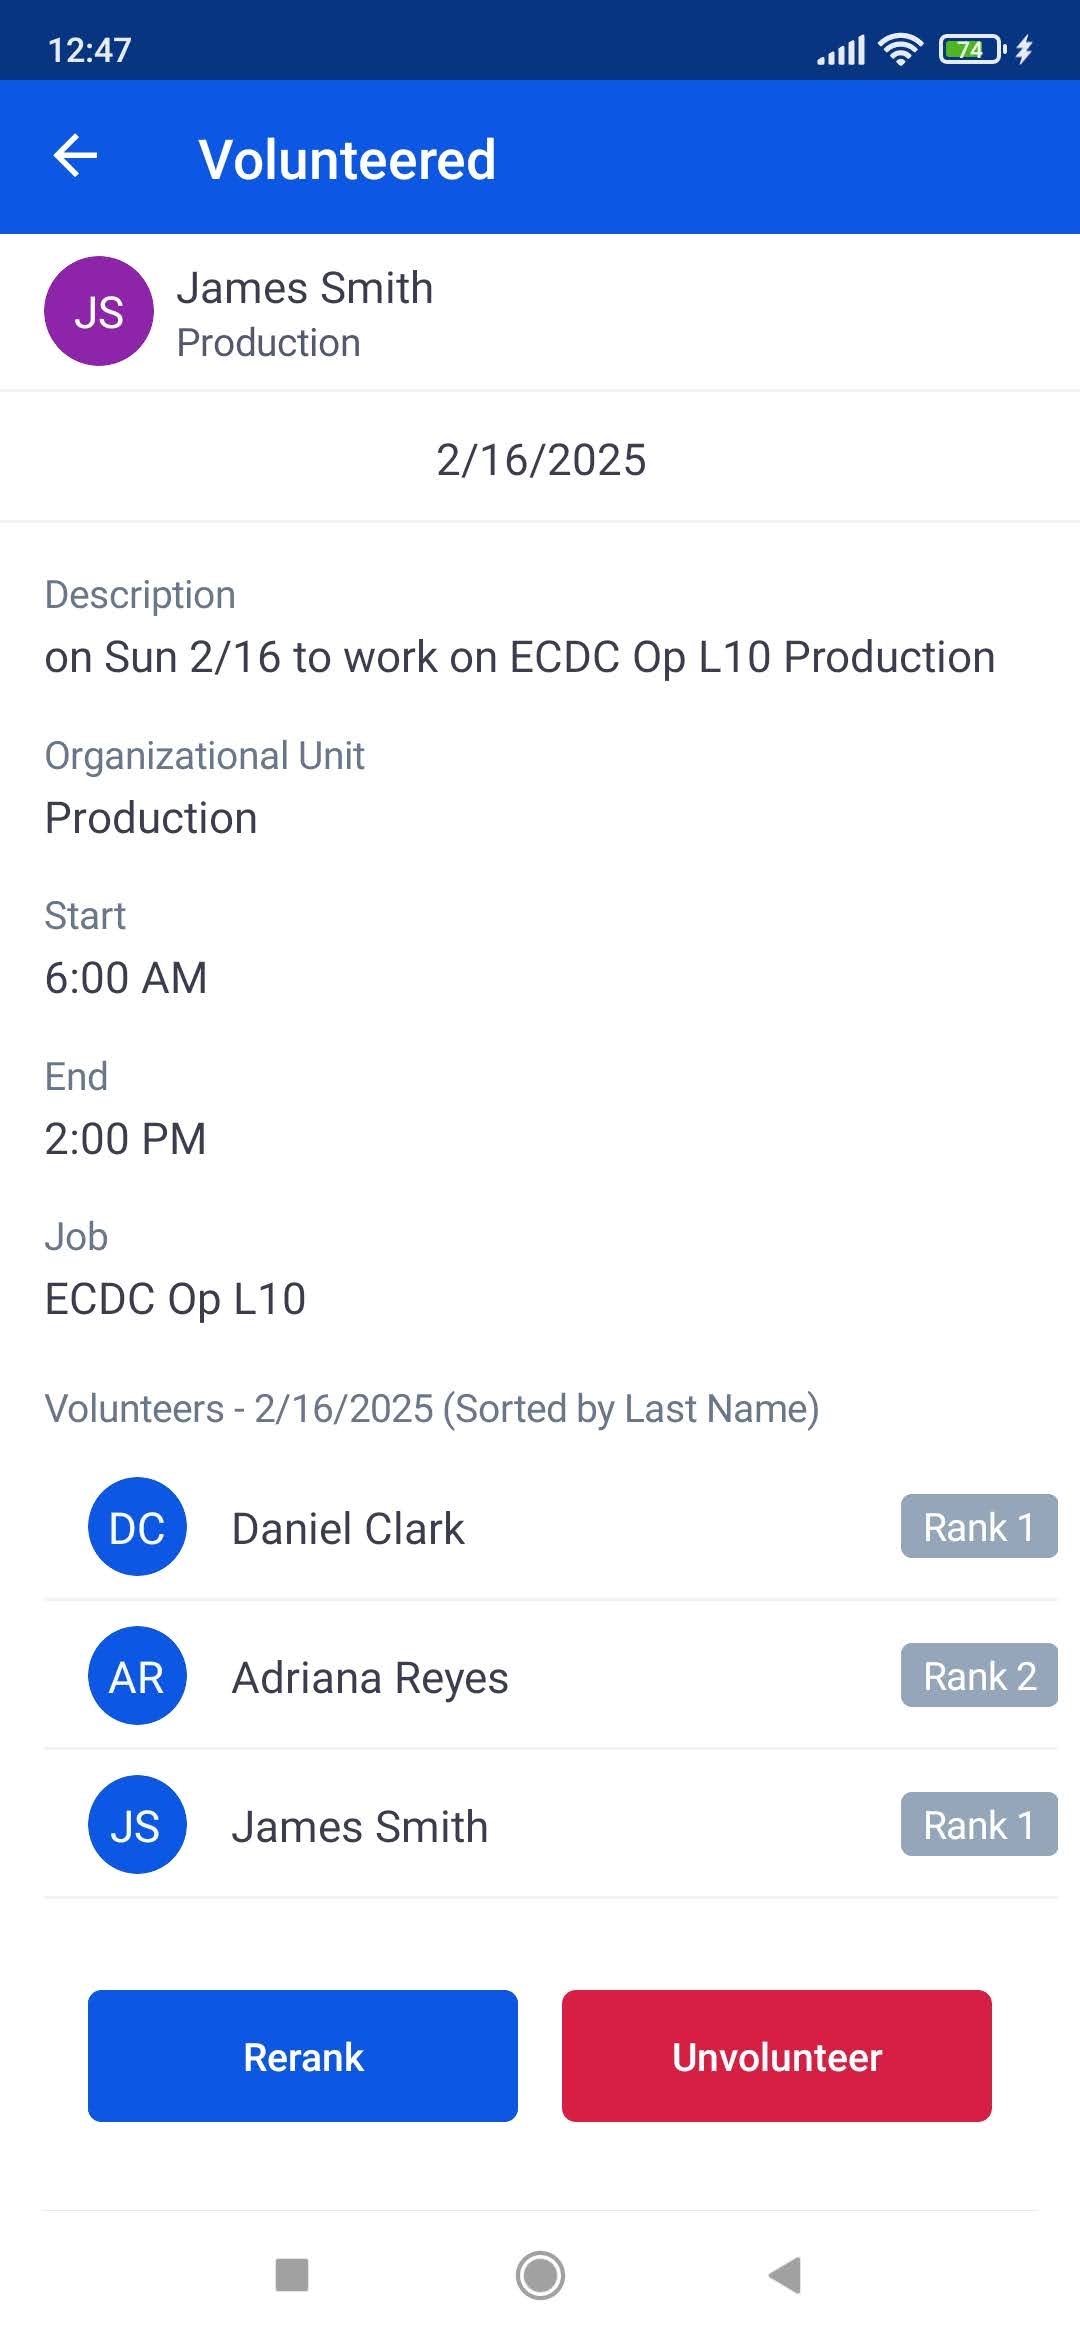Tap the red Unvolunteer button

click(777, 2056)
